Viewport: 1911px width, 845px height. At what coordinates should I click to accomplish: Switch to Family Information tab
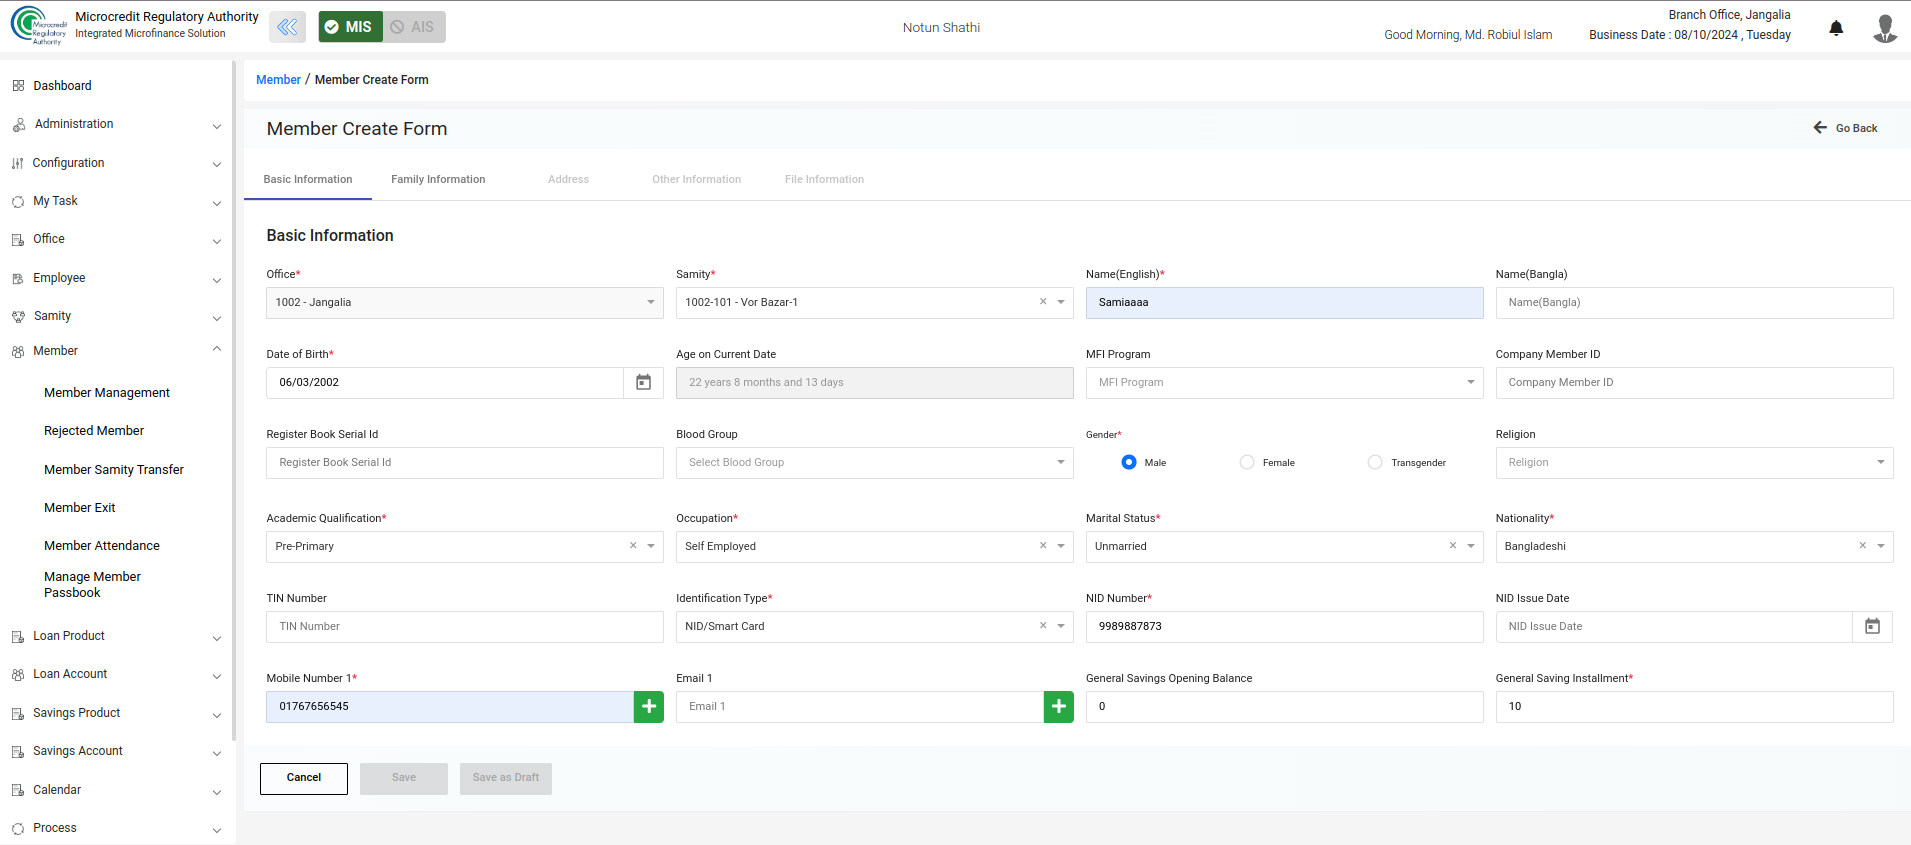click(438, 180)
